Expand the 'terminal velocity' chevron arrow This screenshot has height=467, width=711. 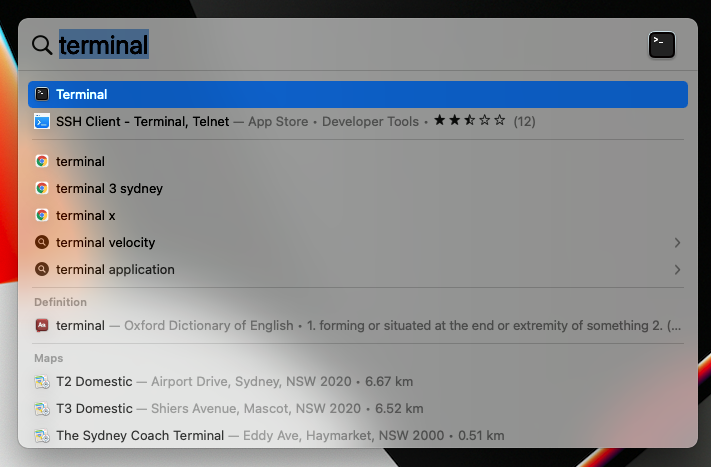click(x=677, y=243)
